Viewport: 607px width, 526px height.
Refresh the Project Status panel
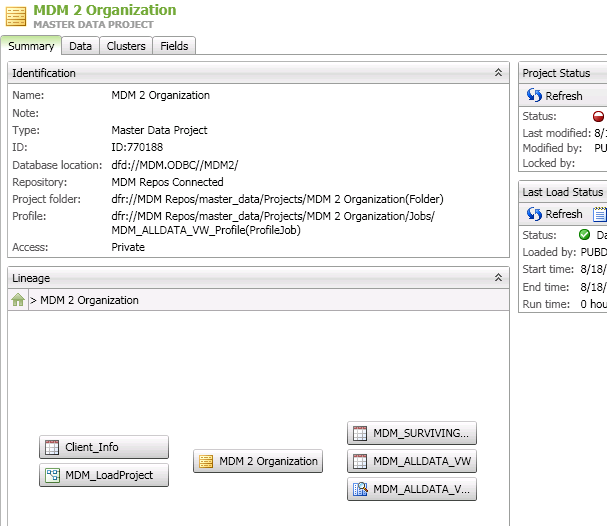555,96
